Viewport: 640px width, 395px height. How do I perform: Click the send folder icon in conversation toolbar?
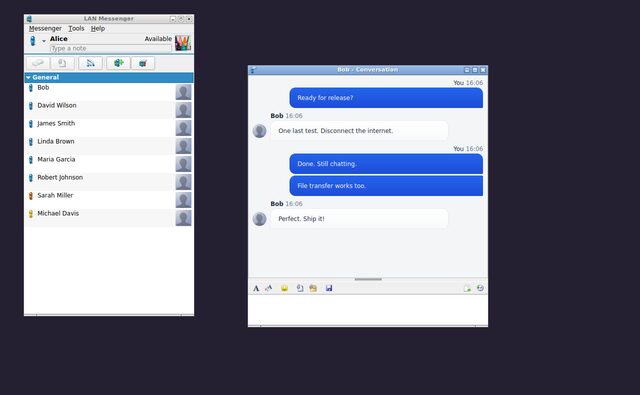tap(313, 288)
